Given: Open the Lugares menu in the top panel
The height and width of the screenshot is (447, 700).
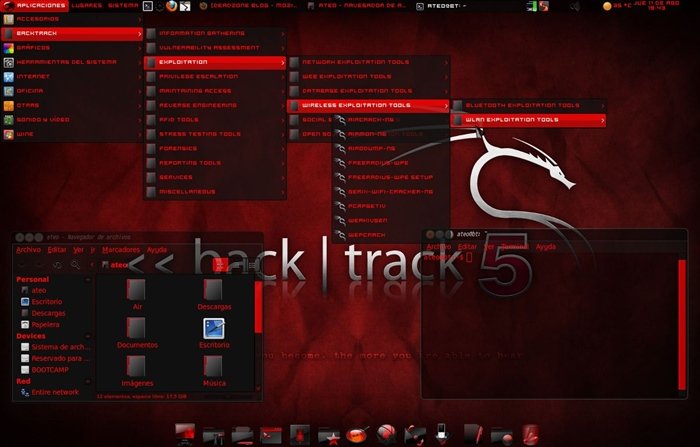Looking at the screenshot, I should pos(87,6).
